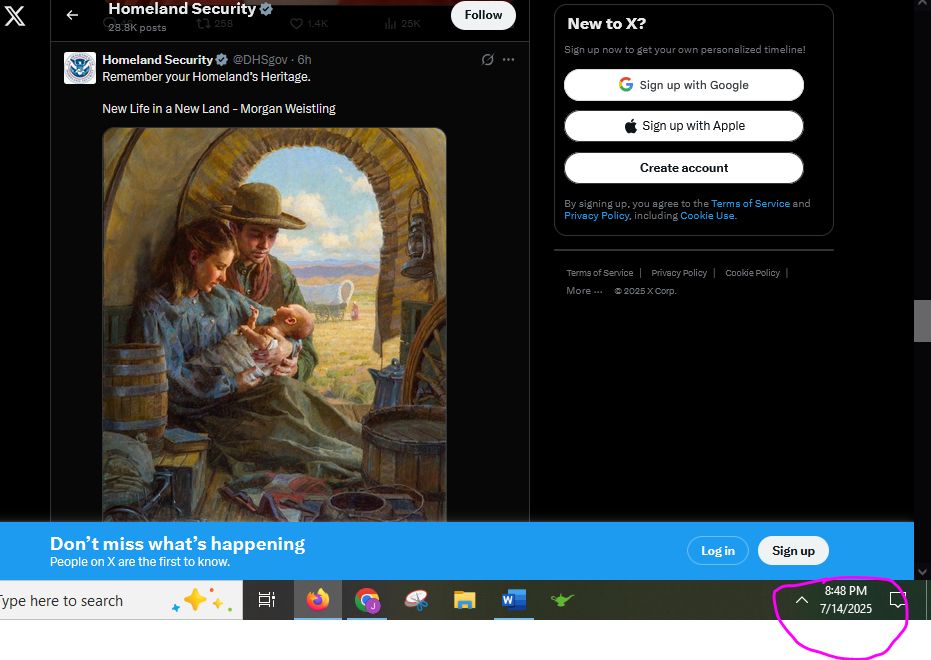The image size is (931, 660).
Task: Open Task View on the taskbar
Action: pos(267,600)
